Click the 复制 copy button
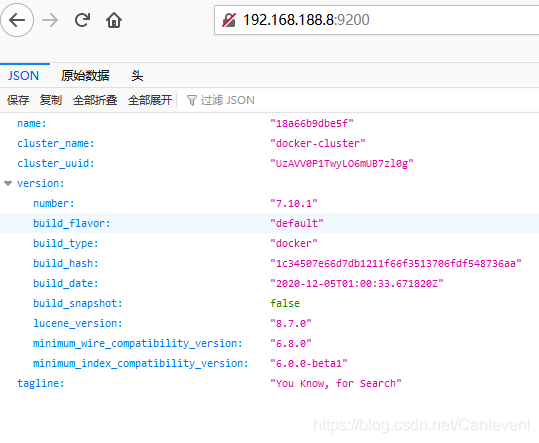Image resolution: width=539 pixels, height=443 pixels. click(51, 100)
